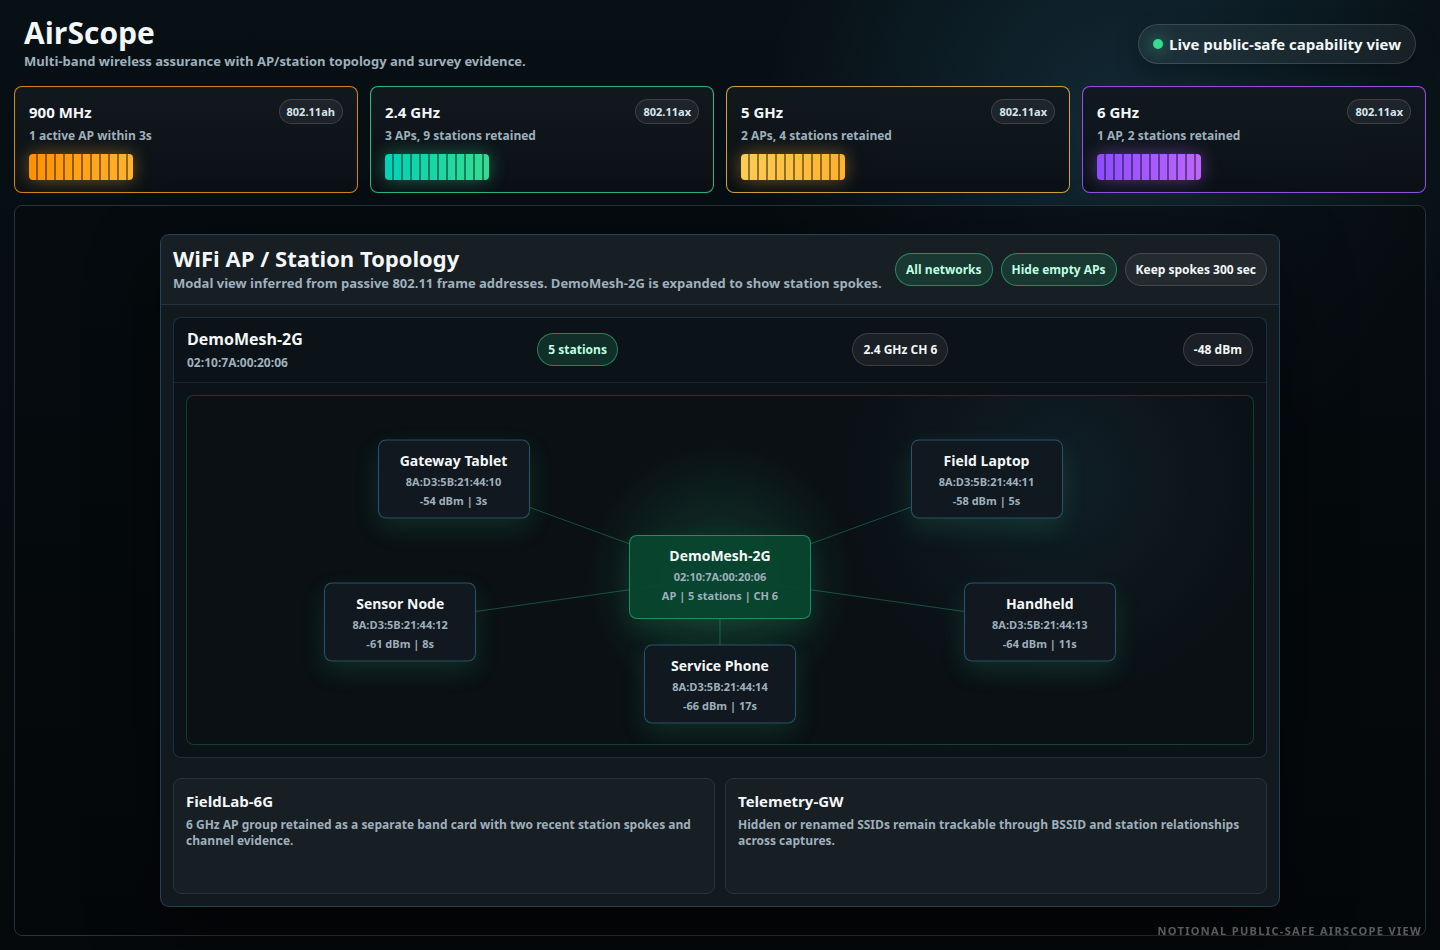The height and width of the screenshot is (950, 1440).
Task: Click the 802.11ax badge on the 5 GHz card
Action: tap(1023, 112)
